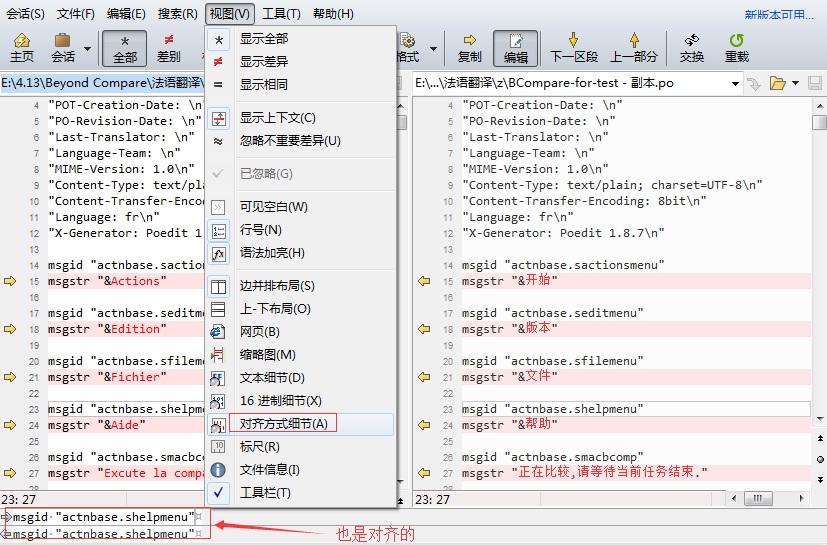
Task: Copy line 15 to the right
Action: click(10, 281)
